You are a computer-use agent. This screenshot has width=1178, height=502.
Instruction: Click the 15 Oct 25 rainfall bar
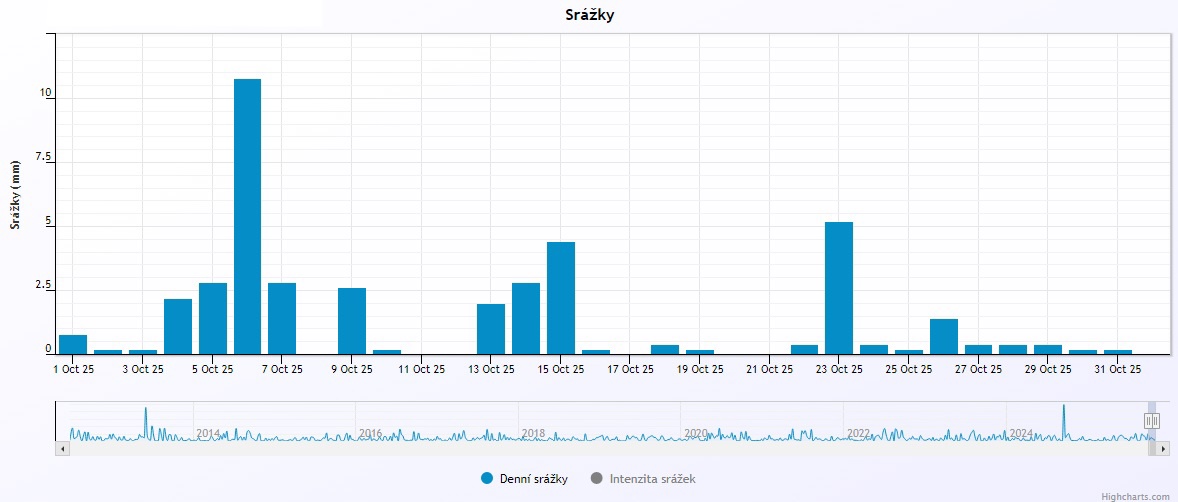coord(560,298)
